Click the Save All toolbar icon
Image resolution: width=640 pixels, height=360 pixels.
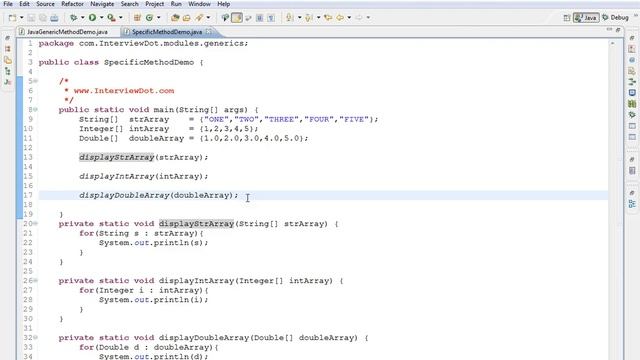click(42, 18)
